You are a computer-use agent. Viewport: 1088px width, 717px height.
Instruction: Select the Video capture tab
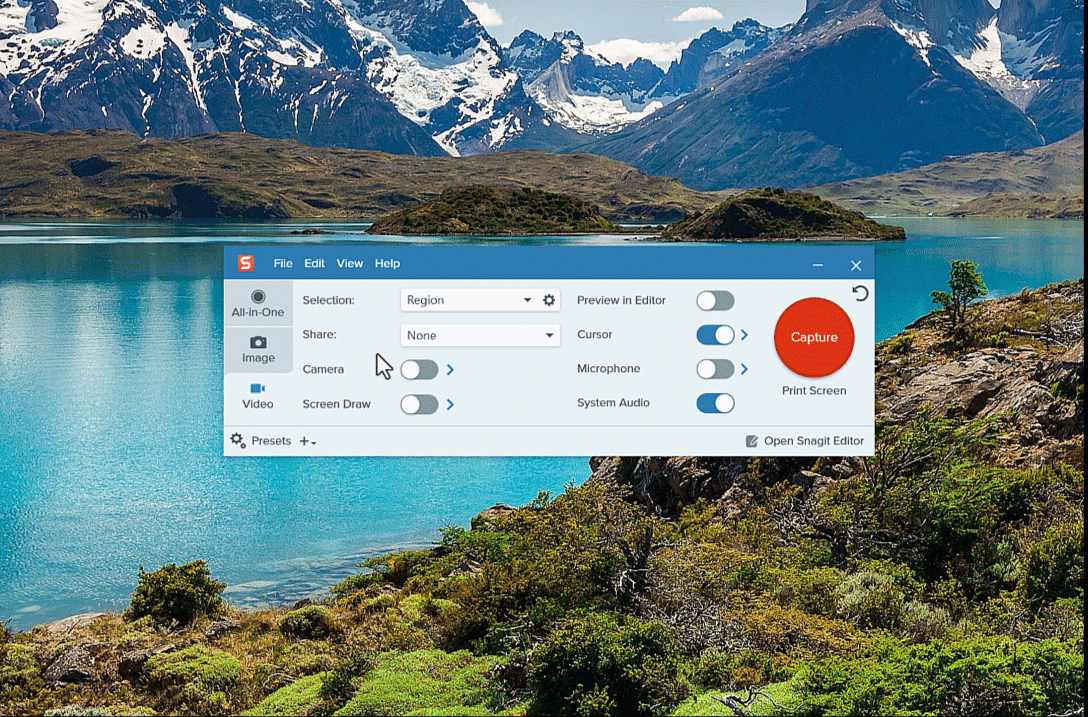point(258,396)
